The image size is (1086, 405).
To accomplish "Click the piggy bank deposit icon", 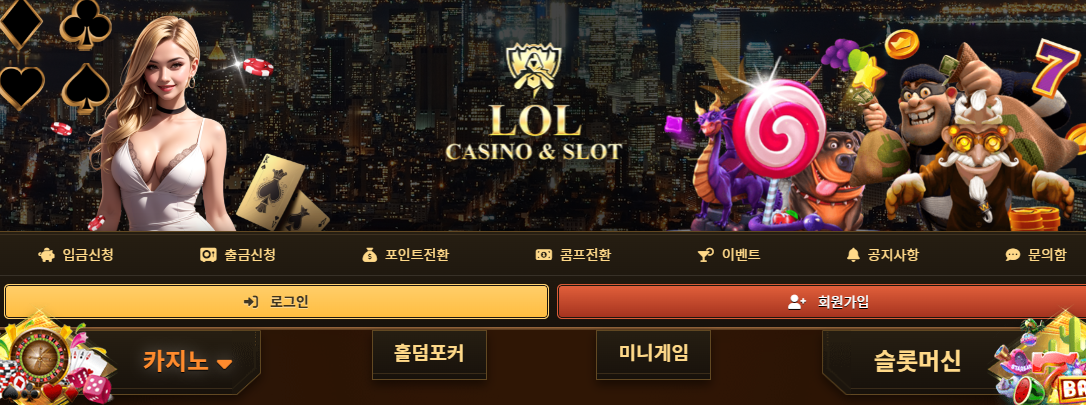I will tap(46, 255).
